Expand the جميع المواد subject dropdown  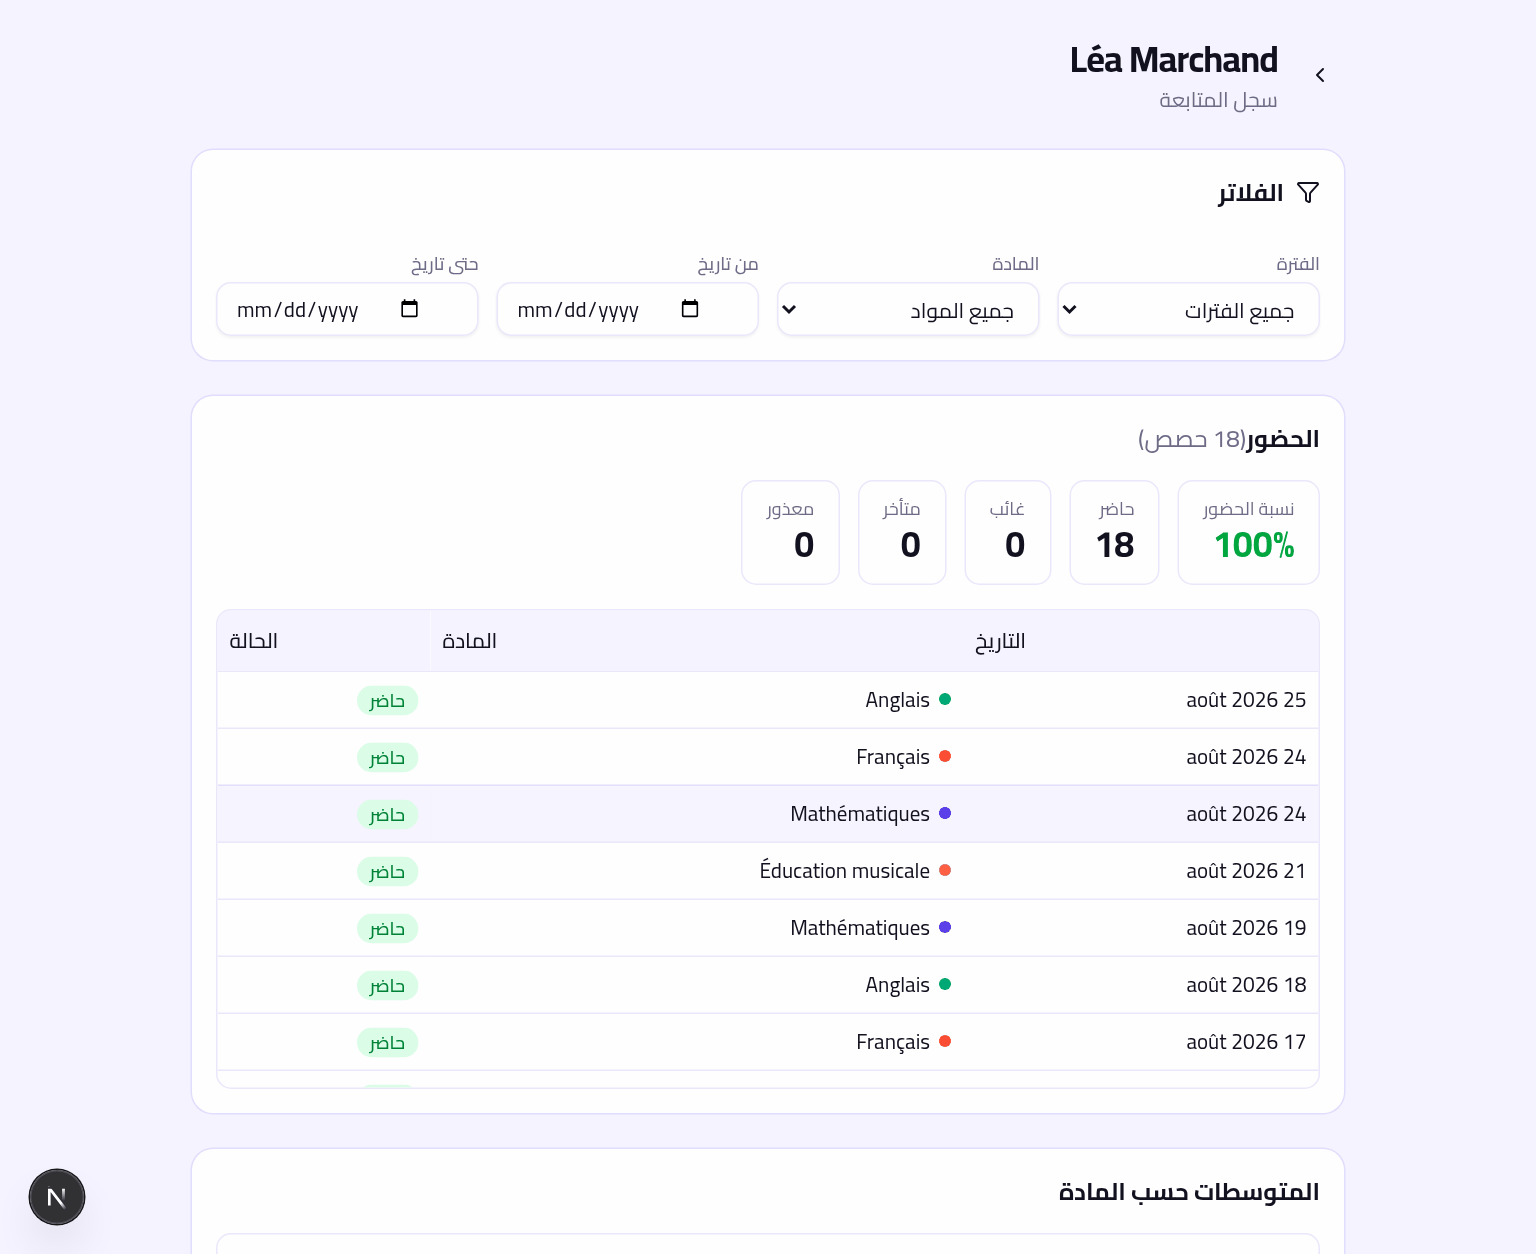[908, 310]
